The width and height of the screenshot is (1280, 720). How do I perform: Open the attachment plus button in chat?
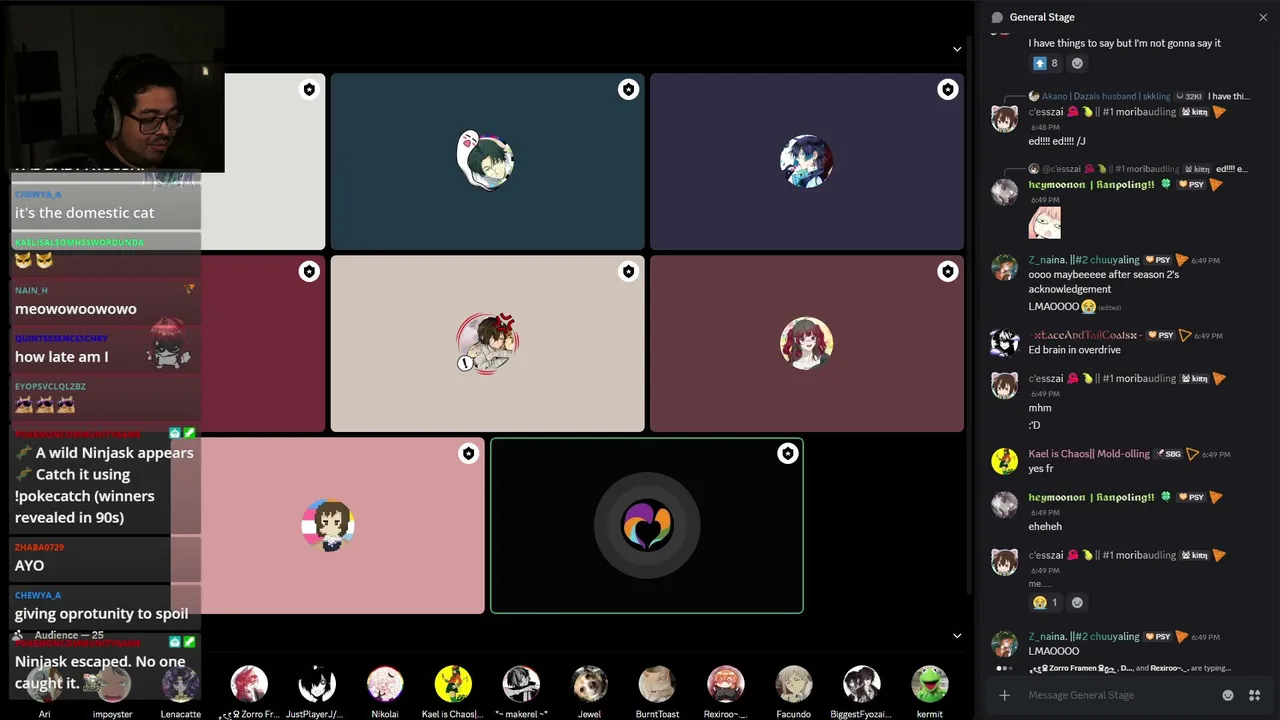point(1004,695)
